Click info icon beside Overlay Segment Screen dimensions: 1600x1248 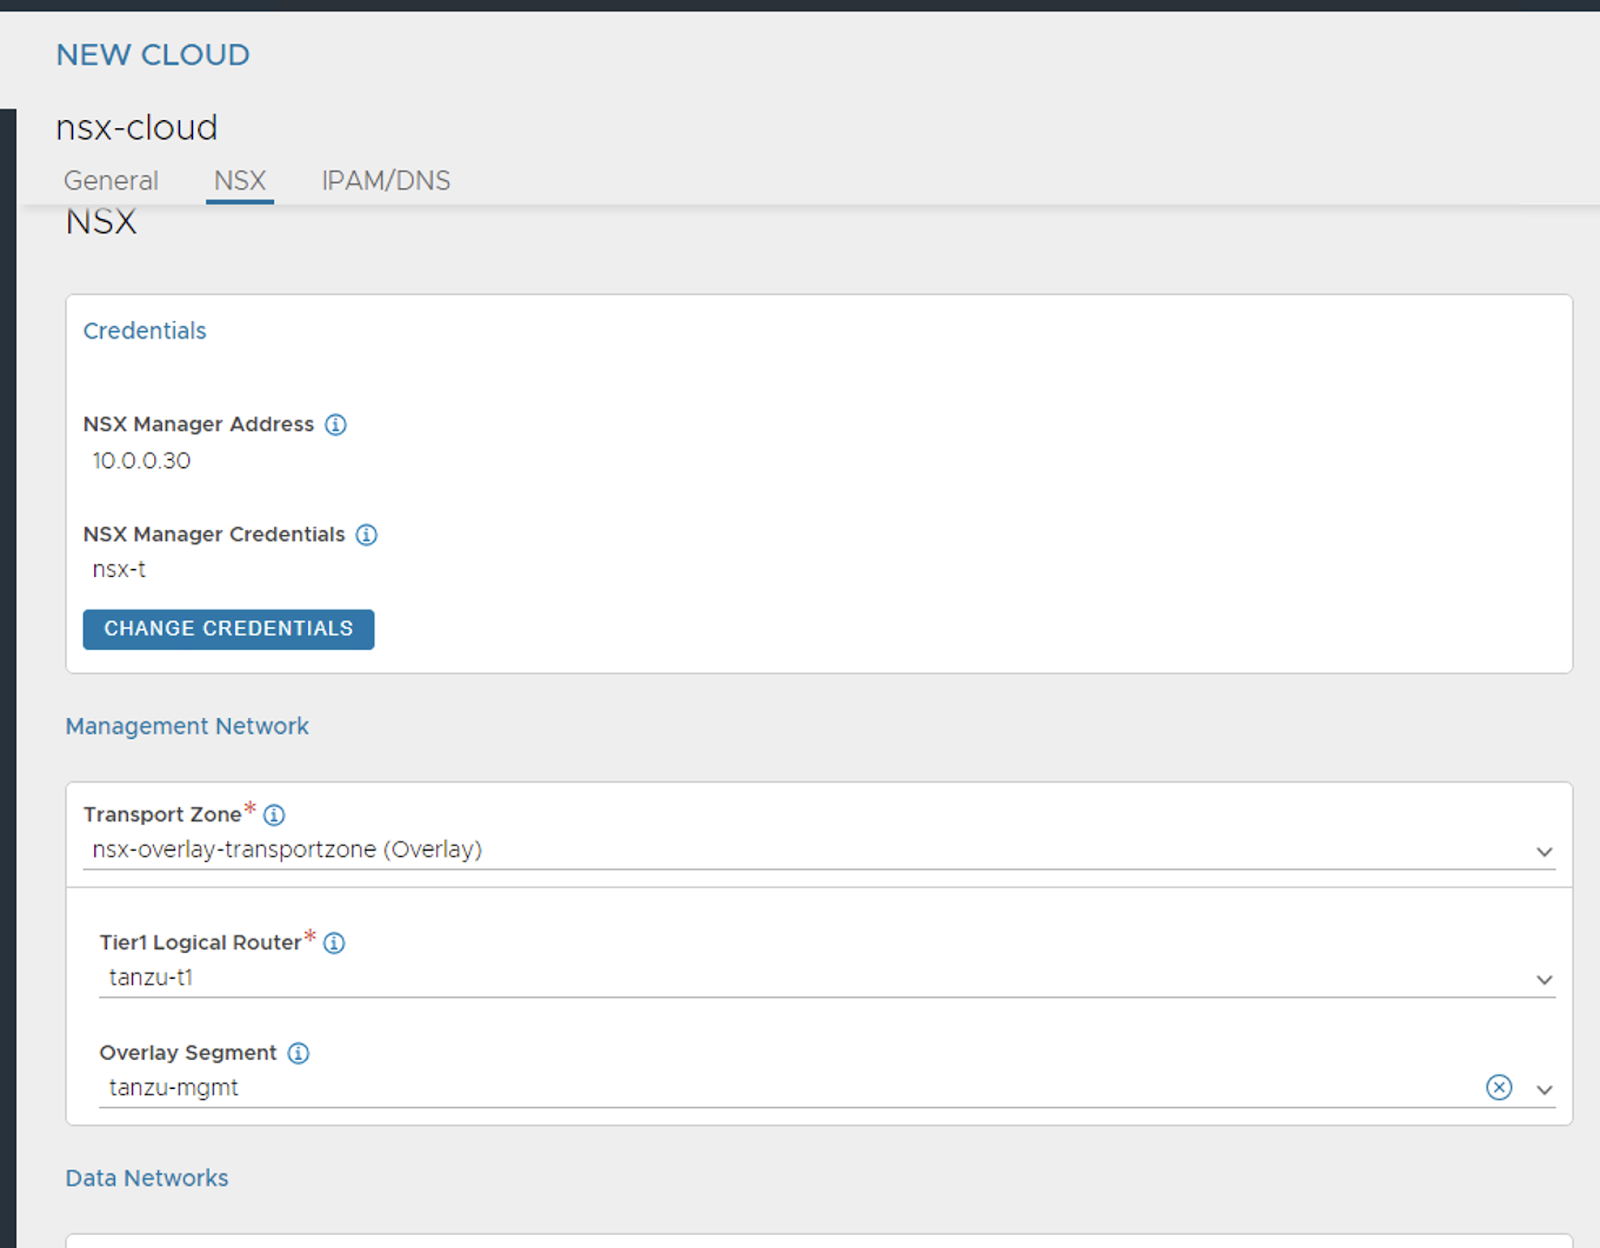click(298, 1053)
